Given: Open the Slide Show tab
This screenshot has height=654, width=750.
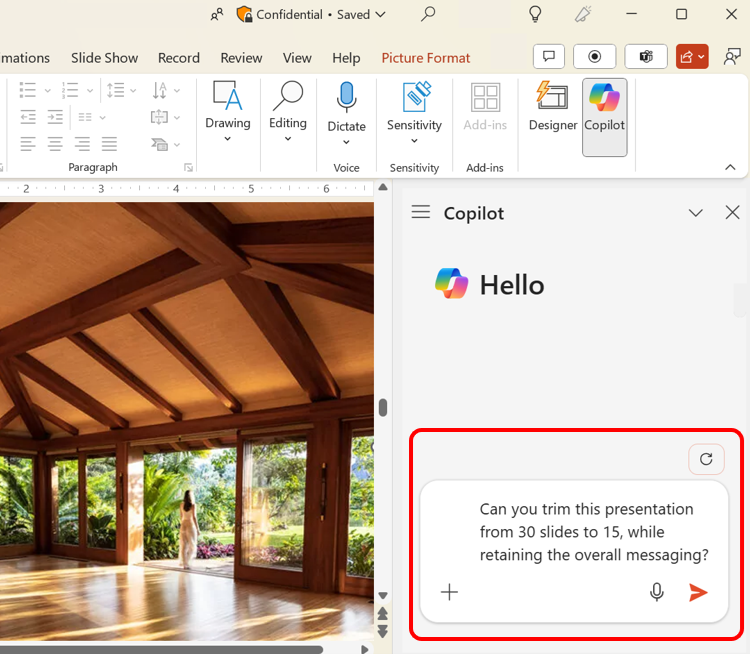Looking at the screenshot, I should click(104, 58).
